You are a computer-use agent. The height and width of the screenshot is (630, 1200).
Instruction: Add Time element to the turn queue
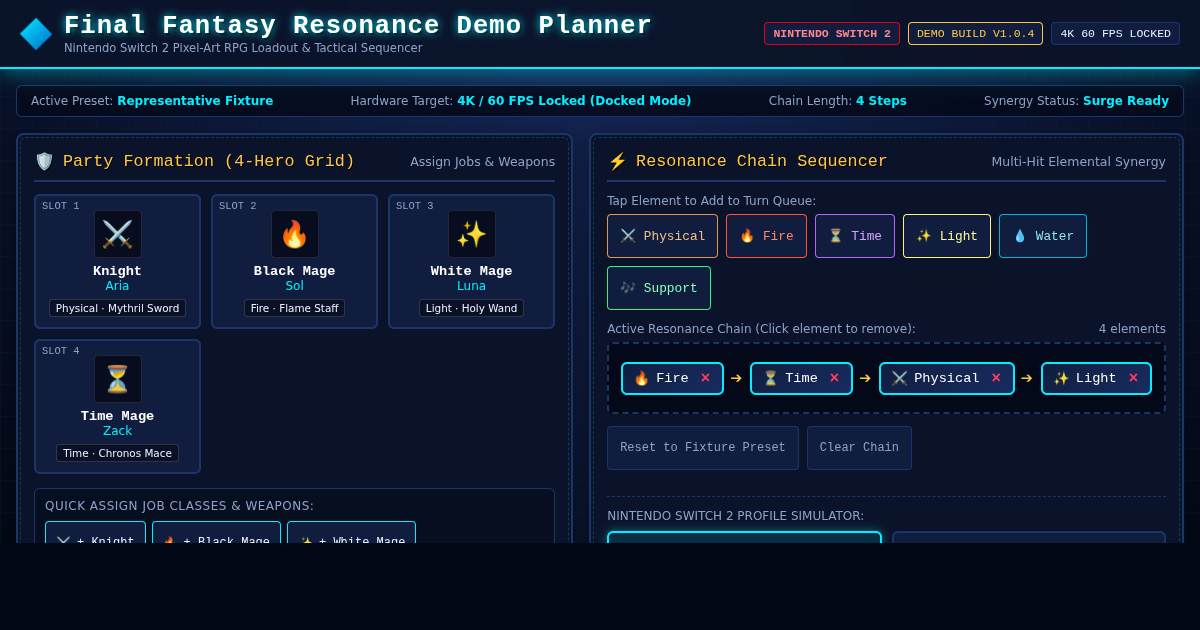tap(855, 236)
